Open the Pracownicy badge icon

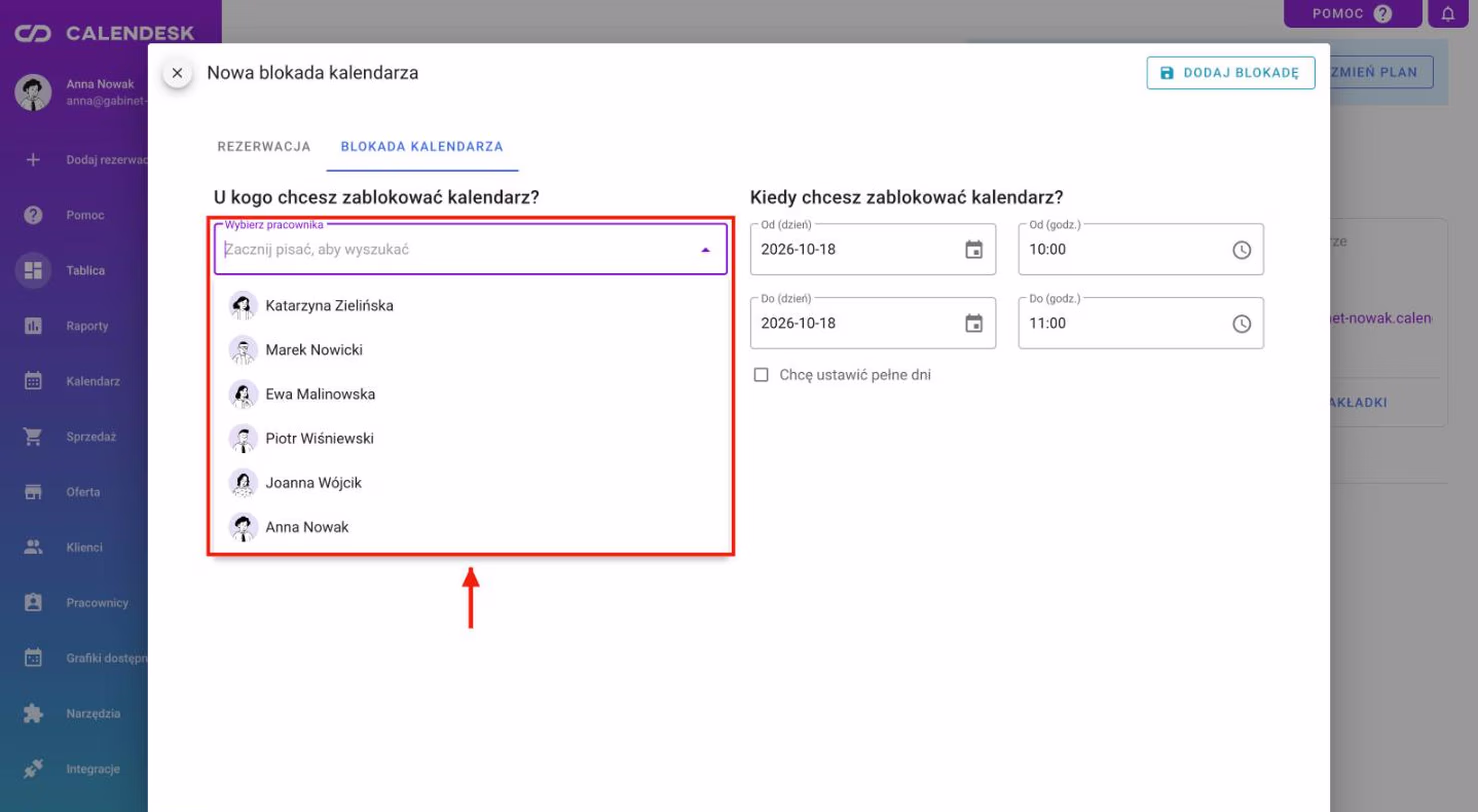pyautogui.click(x=33, y=603)
